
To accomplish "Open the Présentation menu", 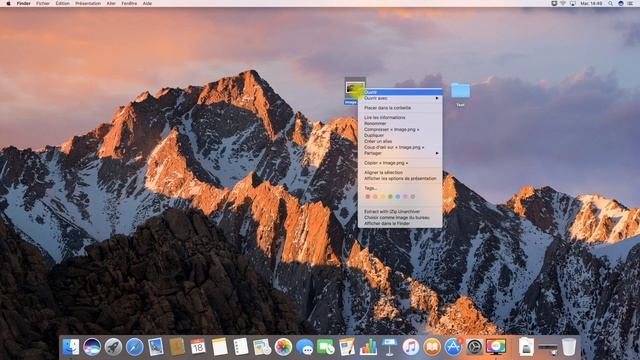I will (x=88, y=3).
